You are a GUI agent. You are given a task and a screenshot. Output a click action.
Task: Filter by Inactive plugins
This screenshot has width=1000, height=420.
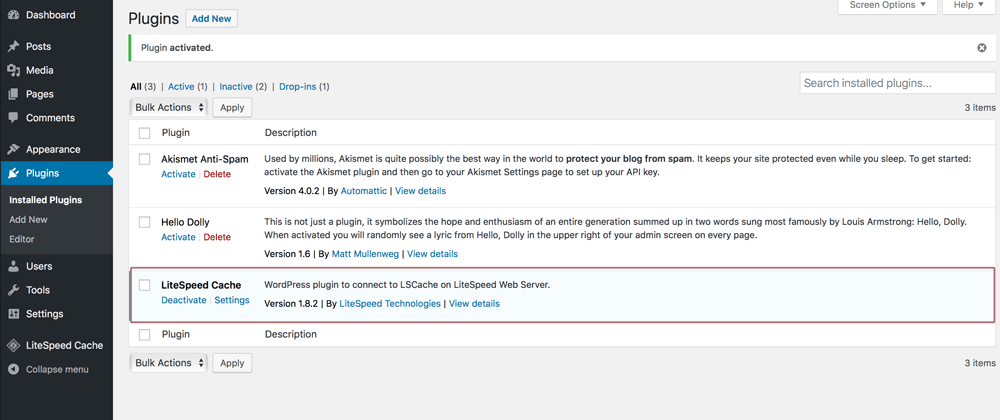[x=236, y=86]
